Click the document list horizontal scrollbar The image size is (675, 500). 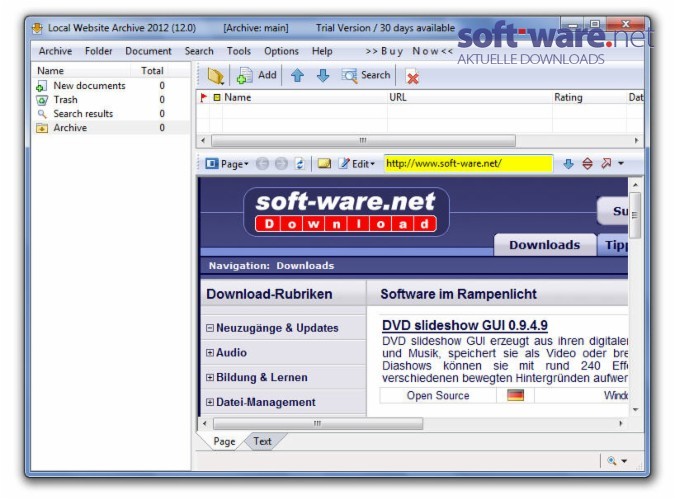click(363, 140)
